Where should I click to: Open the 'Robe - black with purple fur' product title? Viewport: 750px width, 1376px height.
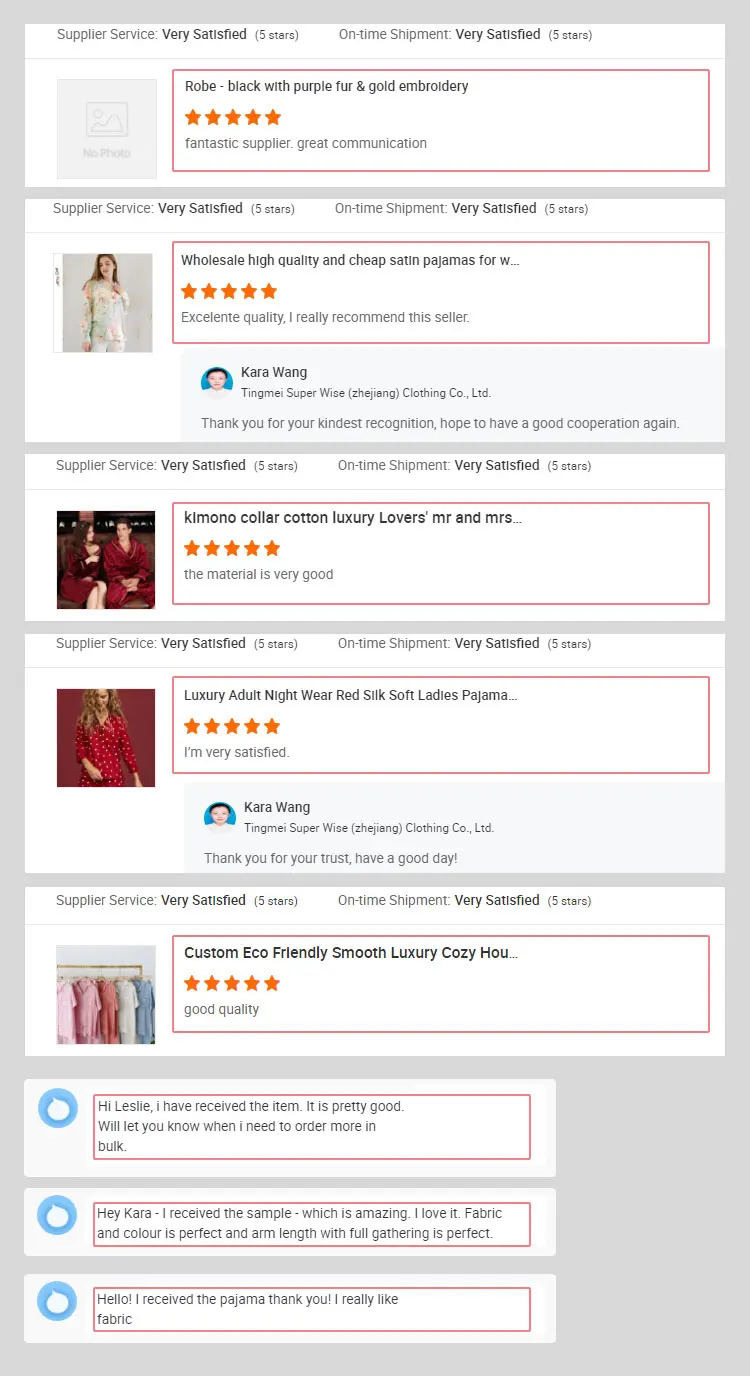coord(326,86)
